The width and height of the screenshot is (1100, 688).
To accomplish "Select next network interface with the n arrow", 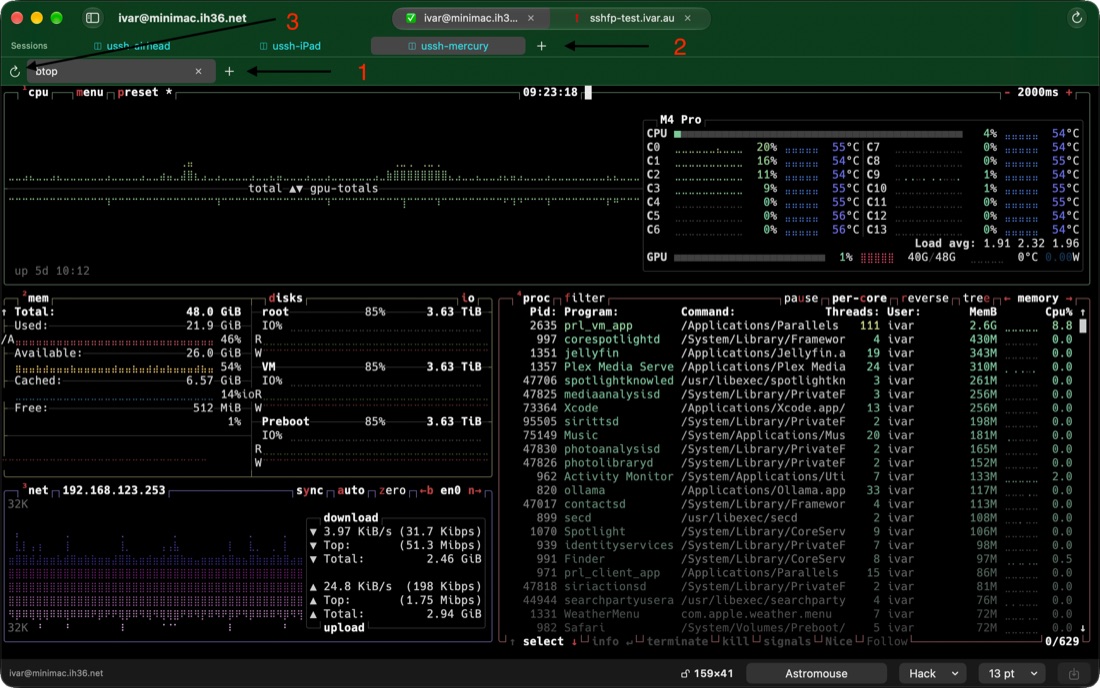I will (x=475, y=490).
